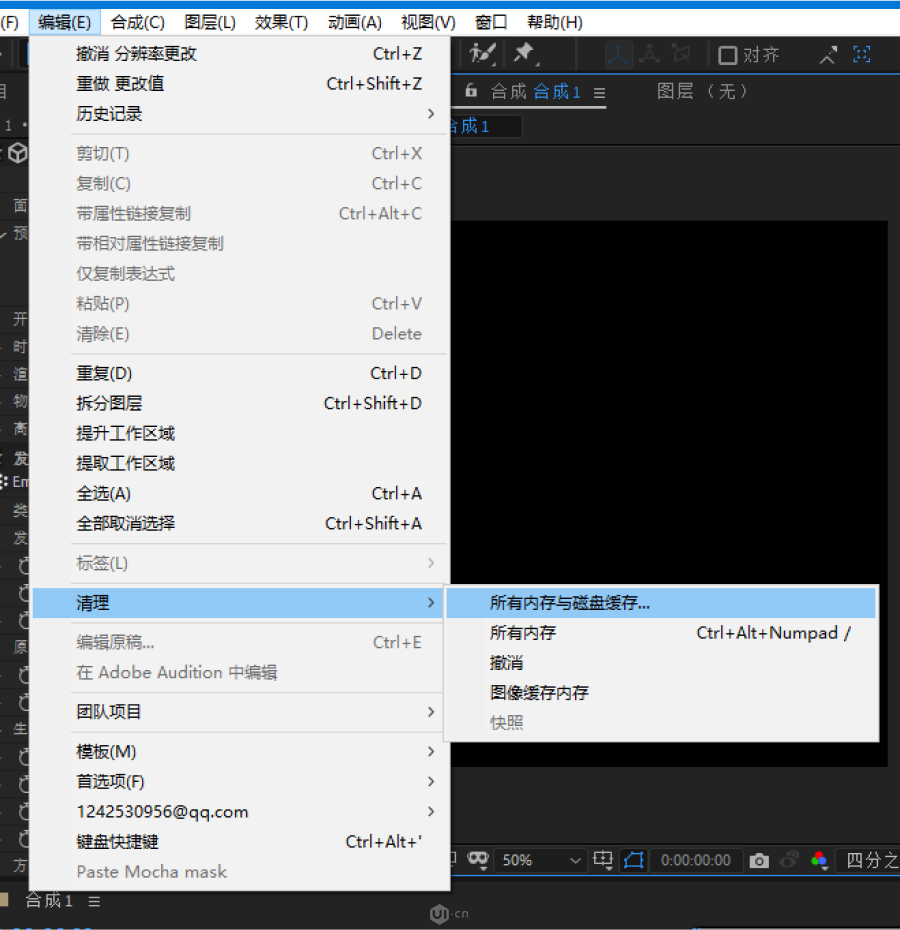Open the grid and guide options icon
900x930 pixels.
603,860
